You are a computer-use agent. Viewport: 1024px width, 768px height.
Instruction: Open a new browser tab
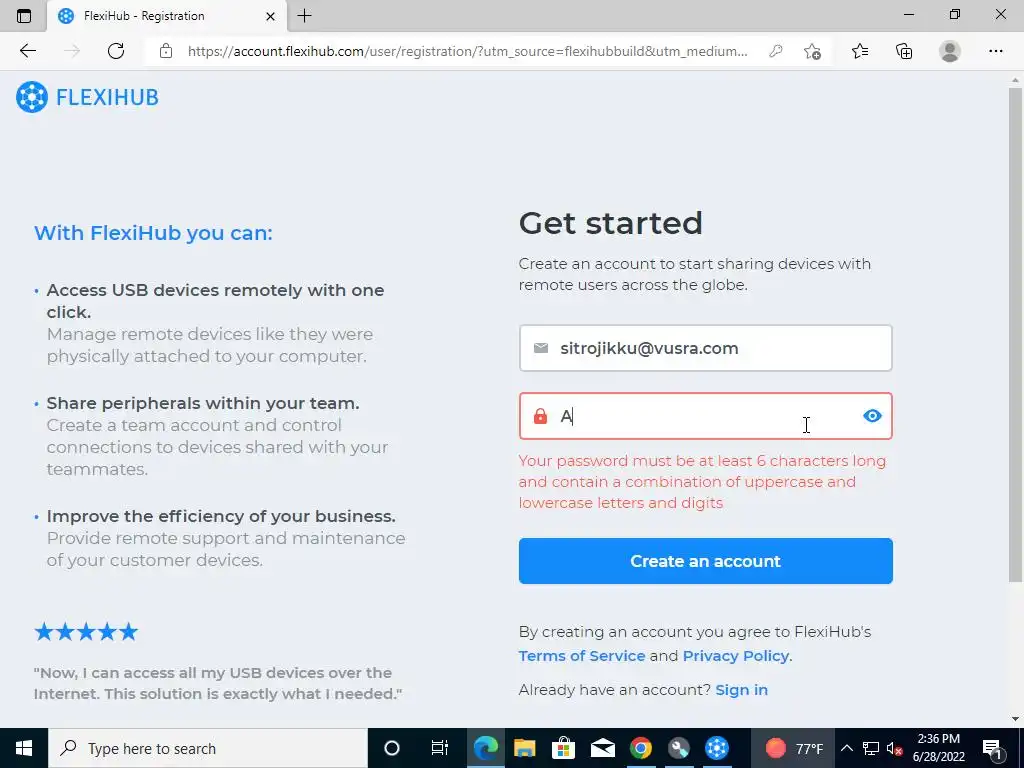click(304, 16)
